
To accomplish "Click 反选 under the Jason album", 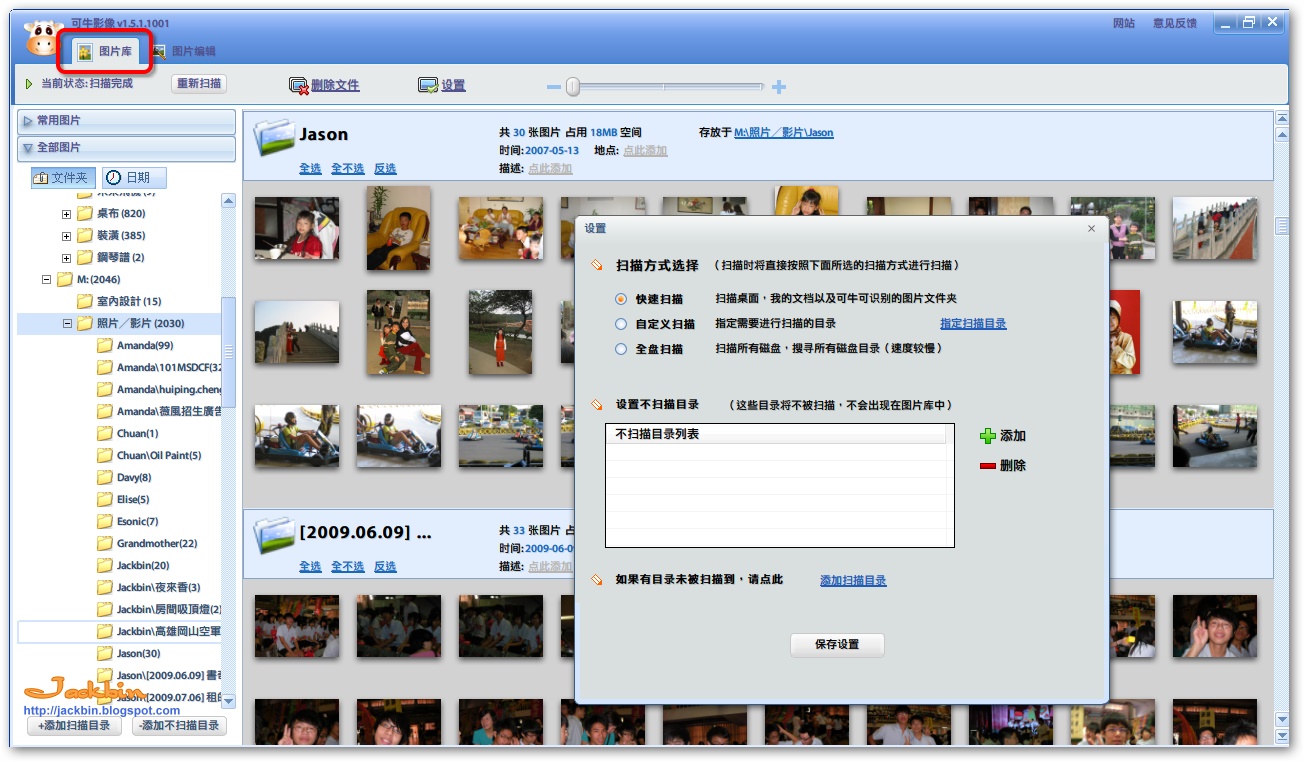I will coord(385,169).
